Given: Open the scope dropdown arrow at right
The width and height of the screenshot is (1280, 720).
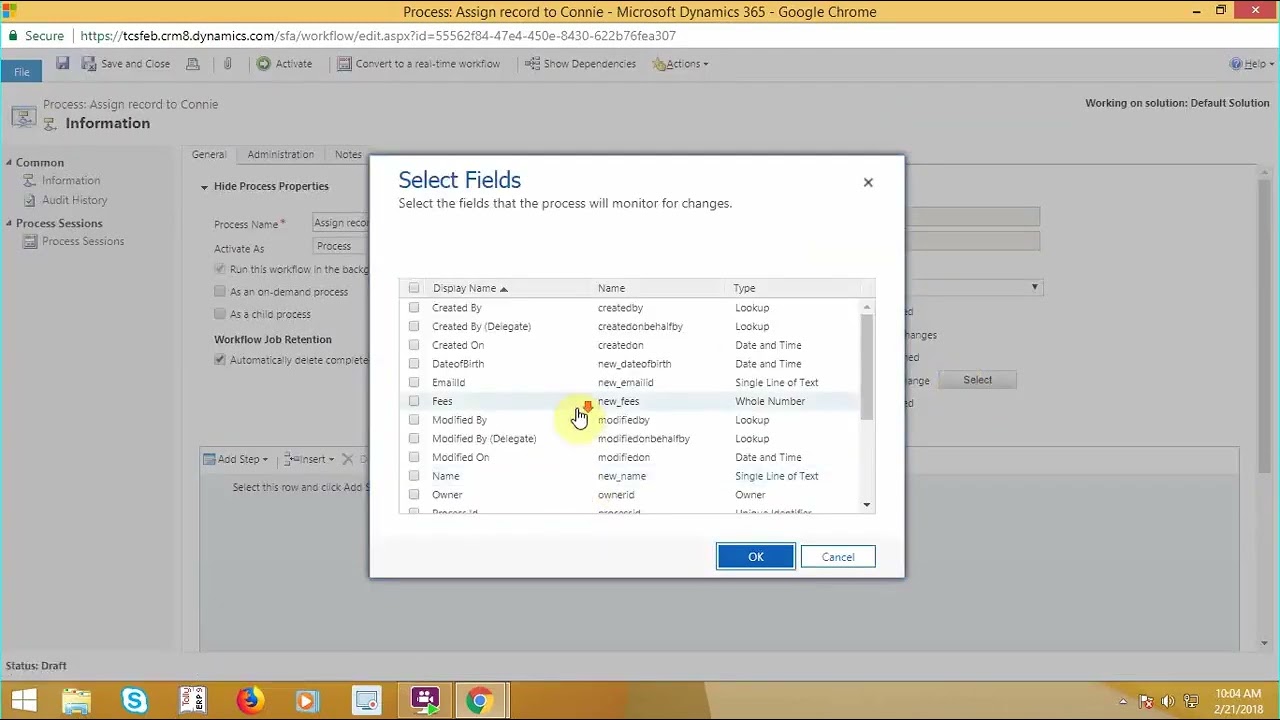Looking at the screenshot, I should tap(1035, 287).
